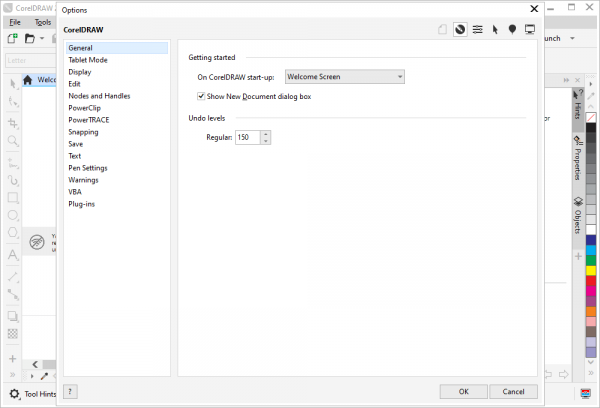Viewport: 600px width, 408px height.
Task: Toggle Show New Document dialog box checkbox
Action: tap(203, 96)
